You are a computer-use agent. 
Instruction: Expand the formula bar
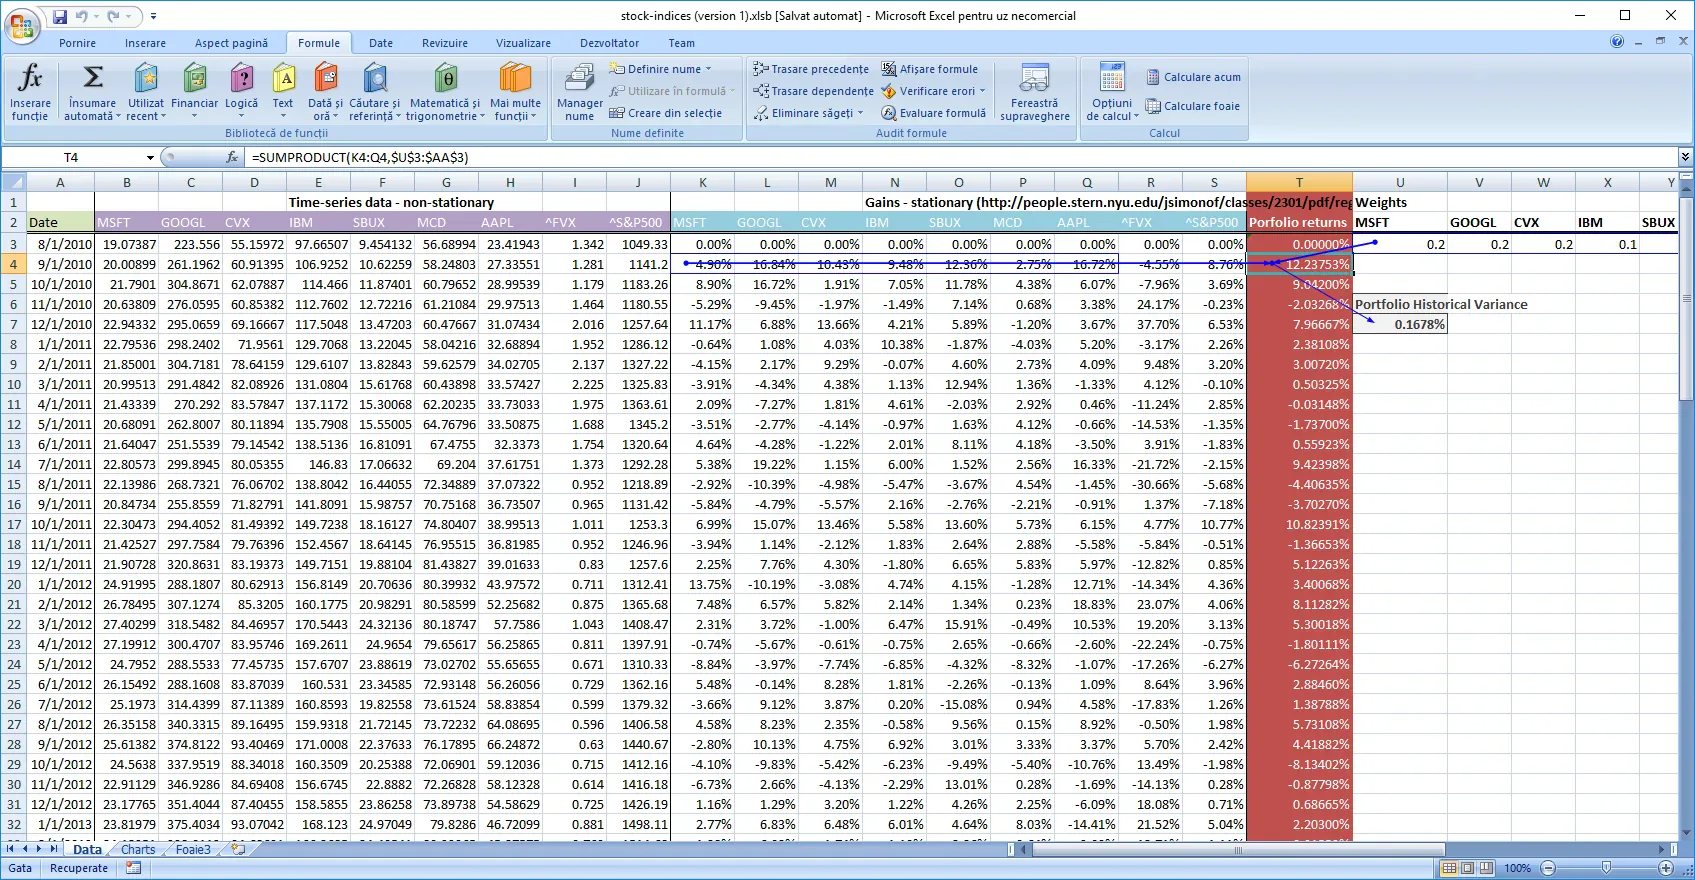click(1685, 157)
